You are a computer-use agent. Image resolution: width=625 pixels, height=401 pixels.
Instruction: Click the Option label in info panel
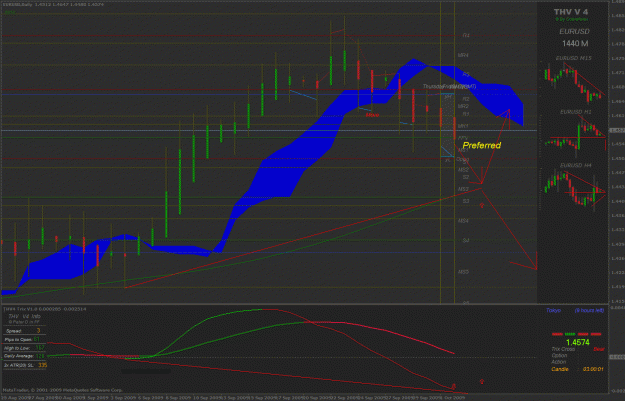[x=559, y=356]
